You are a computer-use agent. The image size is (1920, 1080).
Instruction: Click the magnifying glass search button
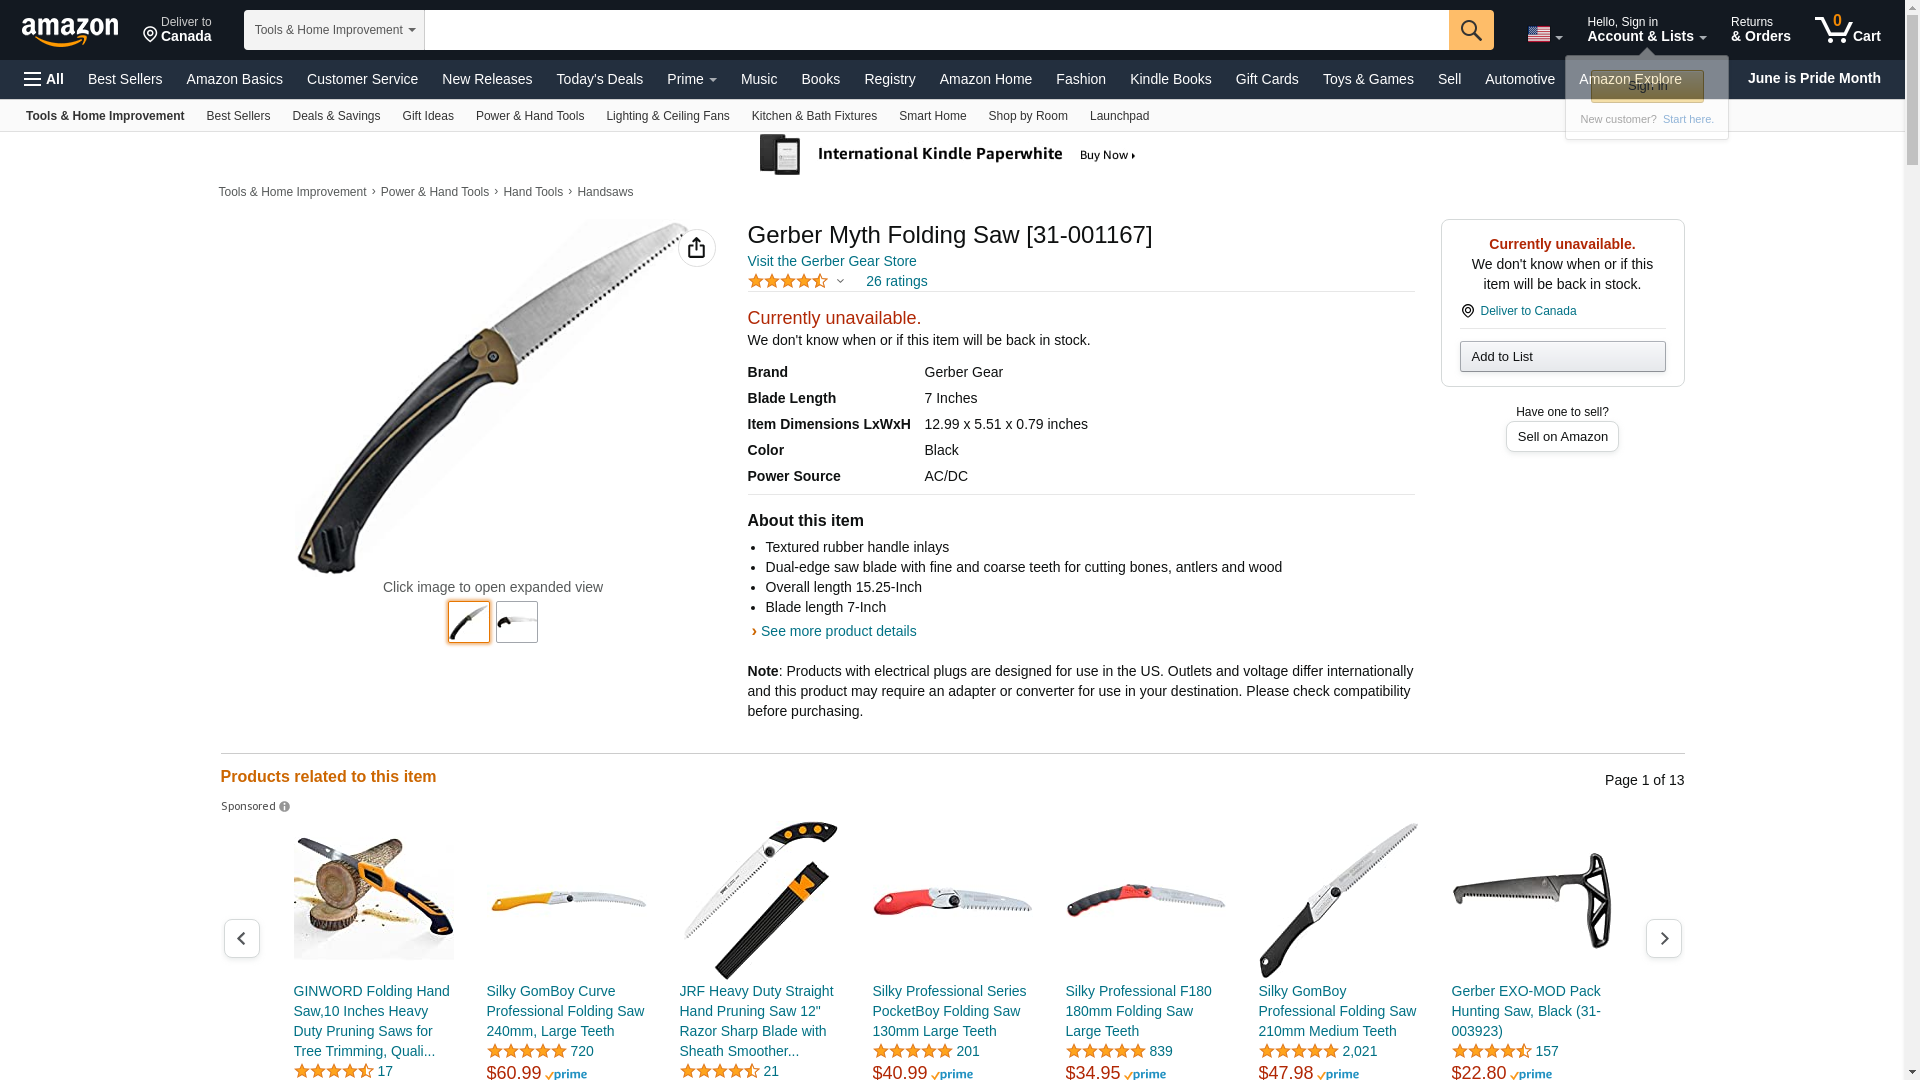(x=1471, y=30)
